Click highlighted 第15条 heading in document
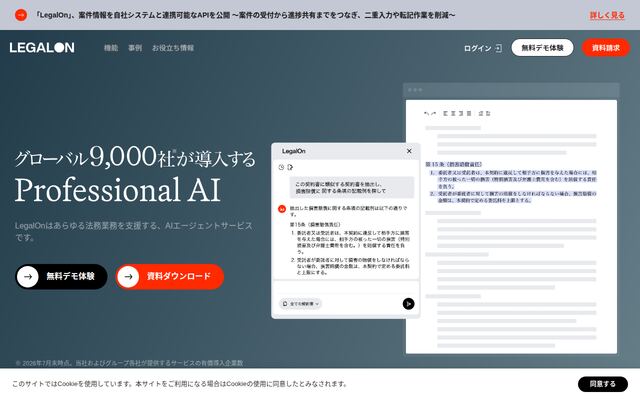 click(x=453, y=164)
